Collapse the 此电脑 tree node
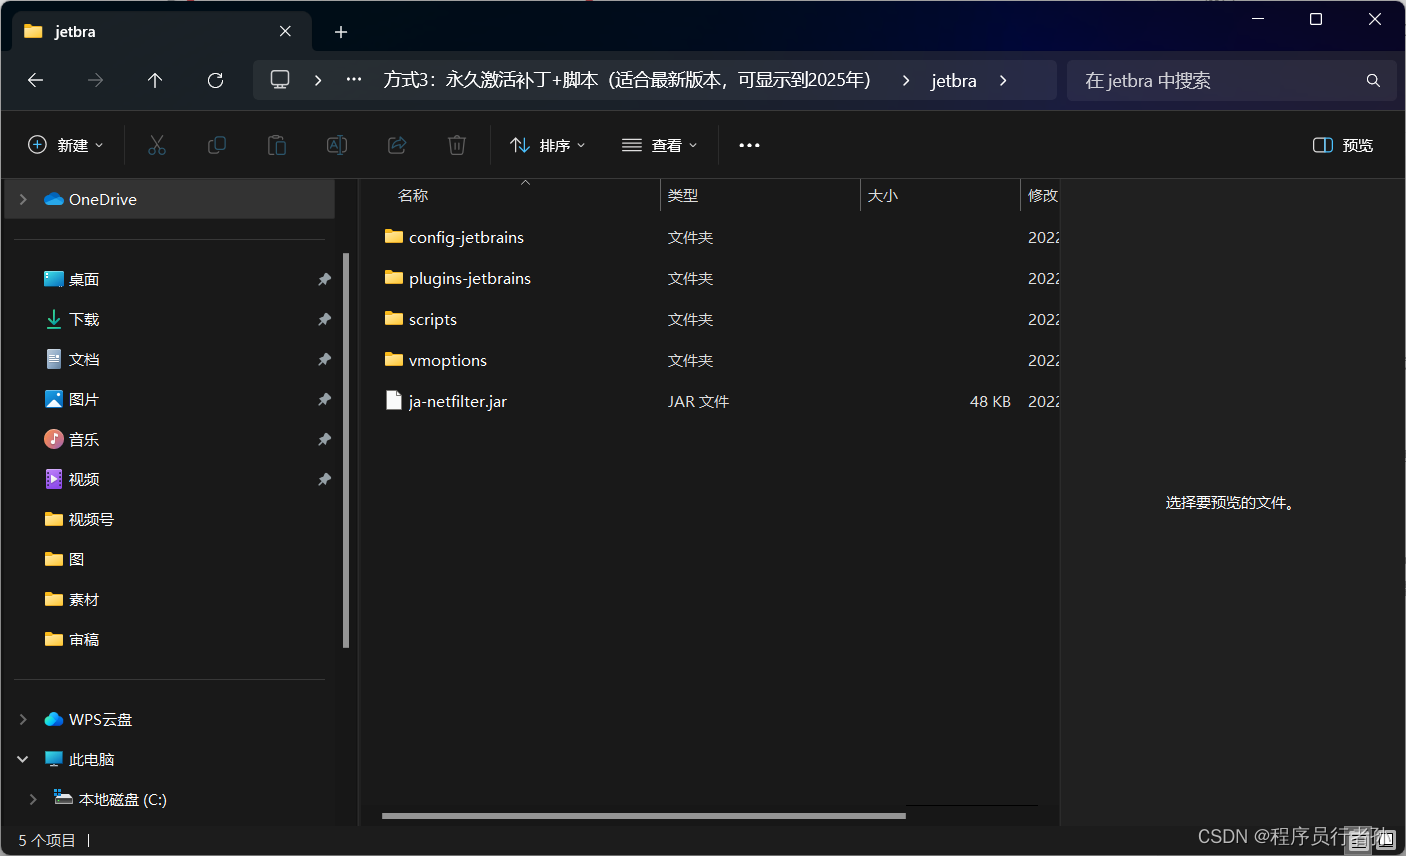The height and width of the screenshot is (856, 1406). (23, 759)
